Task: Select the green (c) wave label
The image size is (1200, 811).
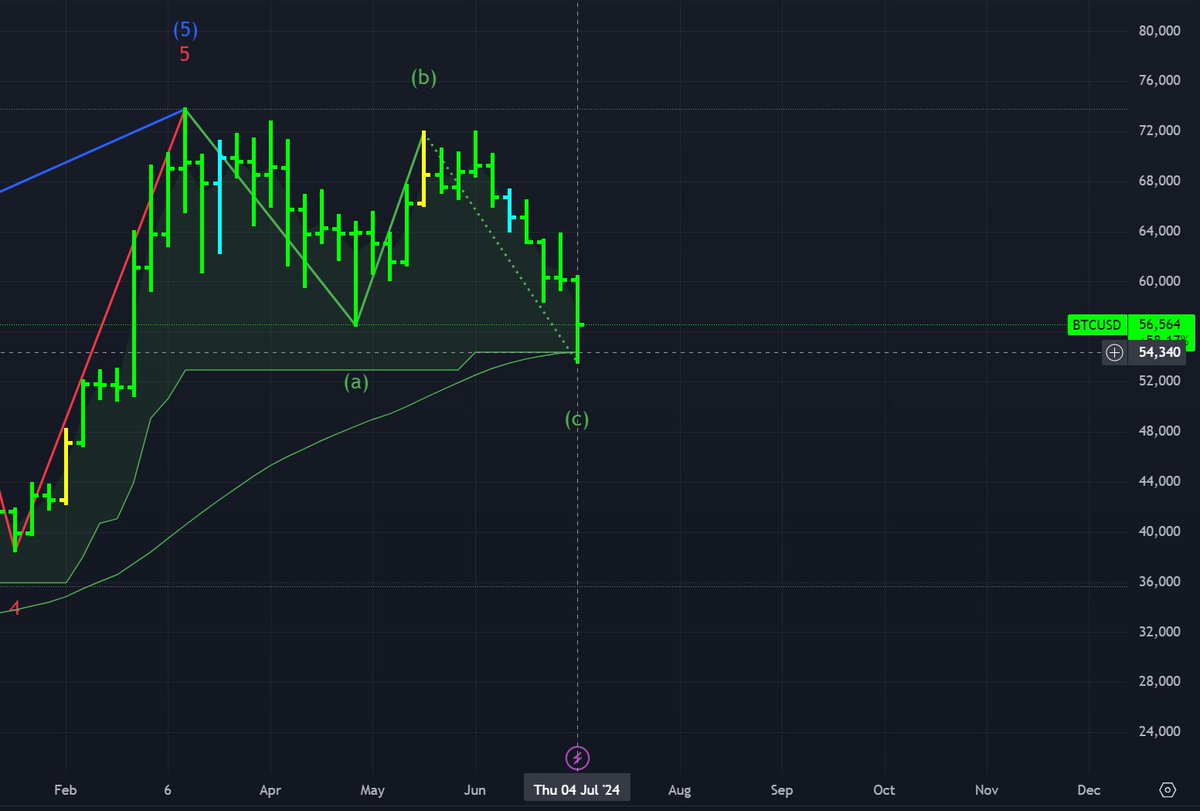Action: click(577, 419)
